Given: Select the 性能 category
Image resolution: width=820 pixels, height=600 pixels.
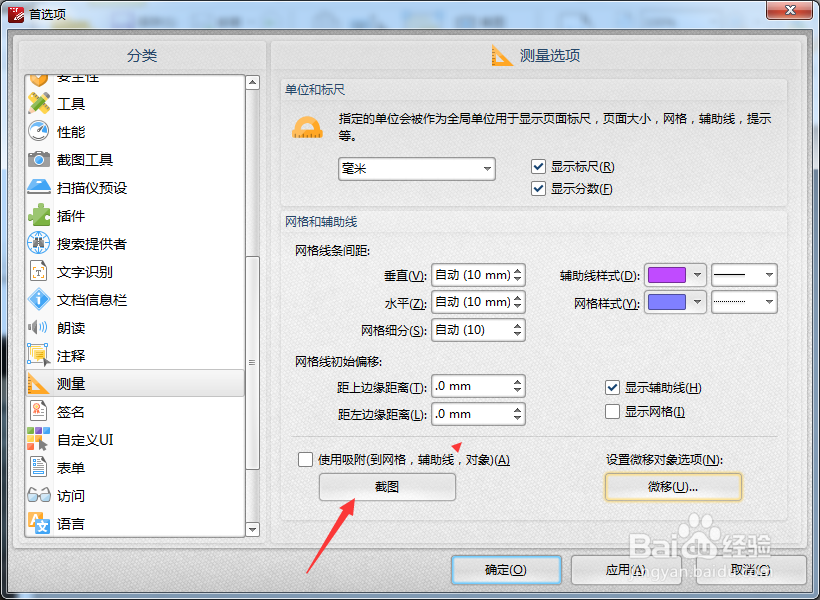Looking at the screenshot, I should point(135,131).
